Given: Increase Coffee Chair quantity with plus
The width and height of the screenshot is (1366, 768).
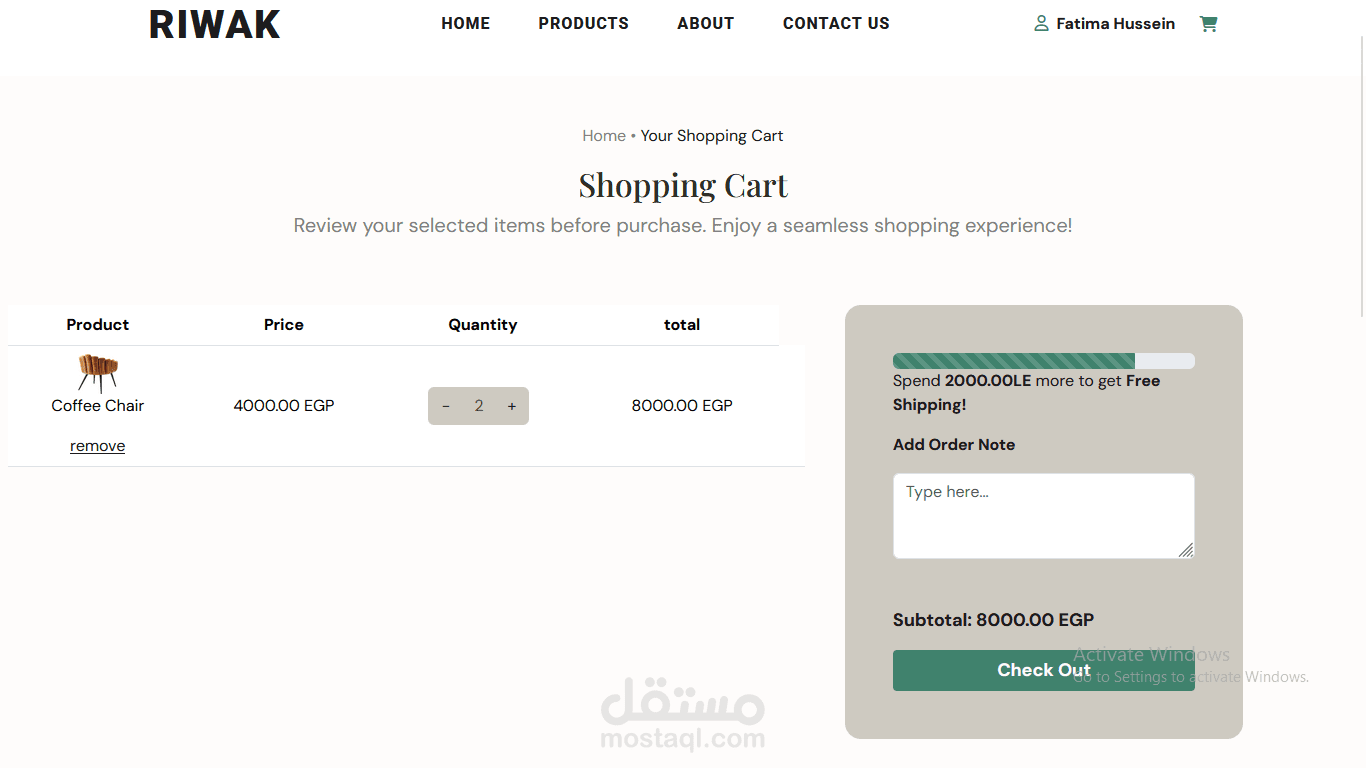Looking at the screenshot, I should tap(512, 406).
